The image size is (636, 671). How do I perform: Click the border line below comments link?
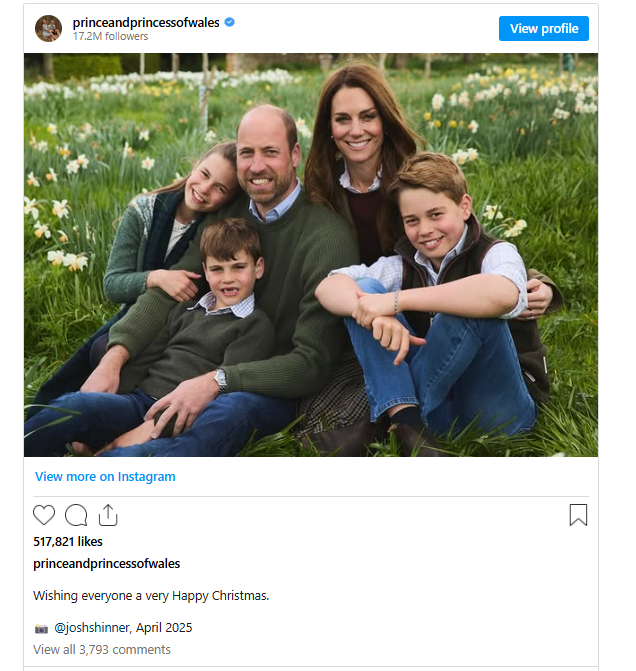[311, 666]
